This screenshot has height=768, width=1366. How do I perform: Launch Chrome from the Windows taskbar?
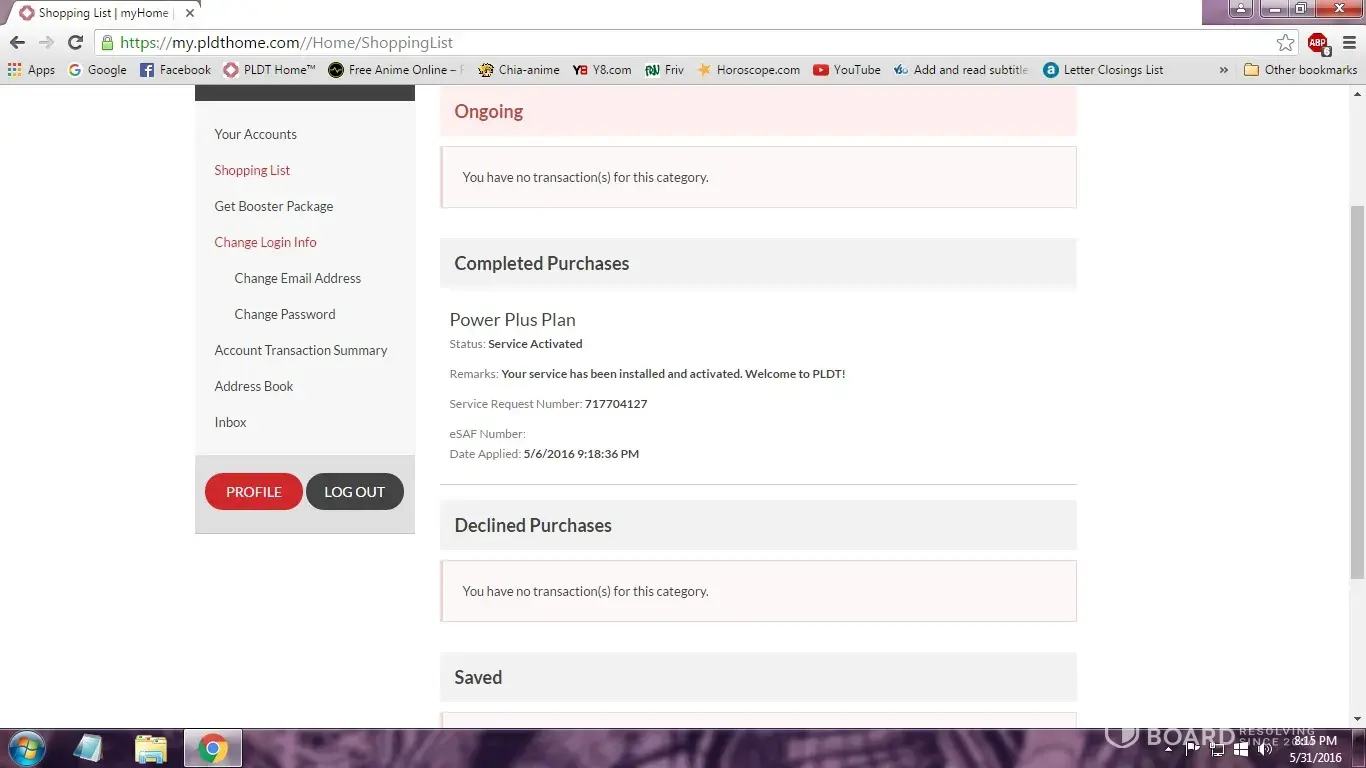click(212, 748)
